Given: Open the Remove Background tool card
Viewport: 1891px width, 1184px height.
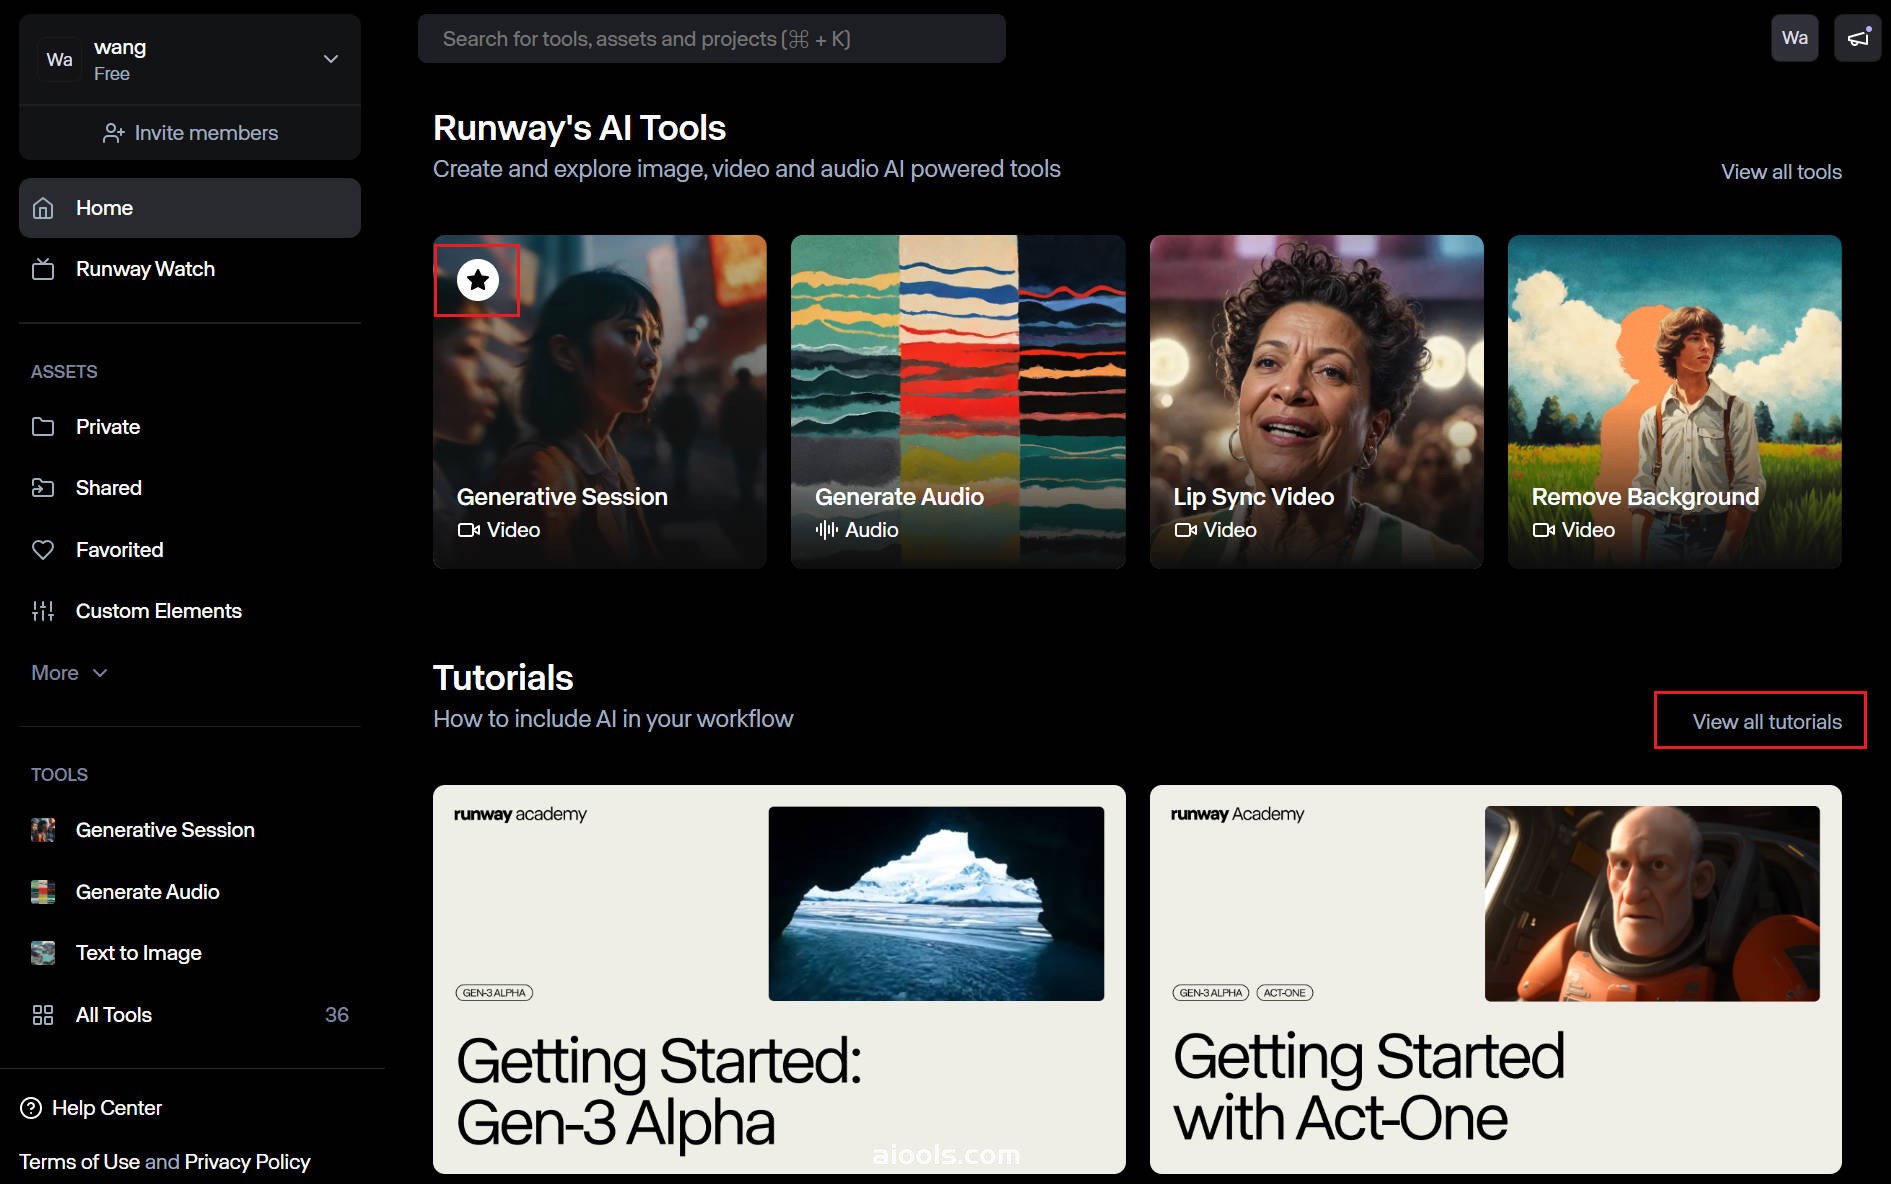Looking at the screenshot, I should [x=1675, y=402].
